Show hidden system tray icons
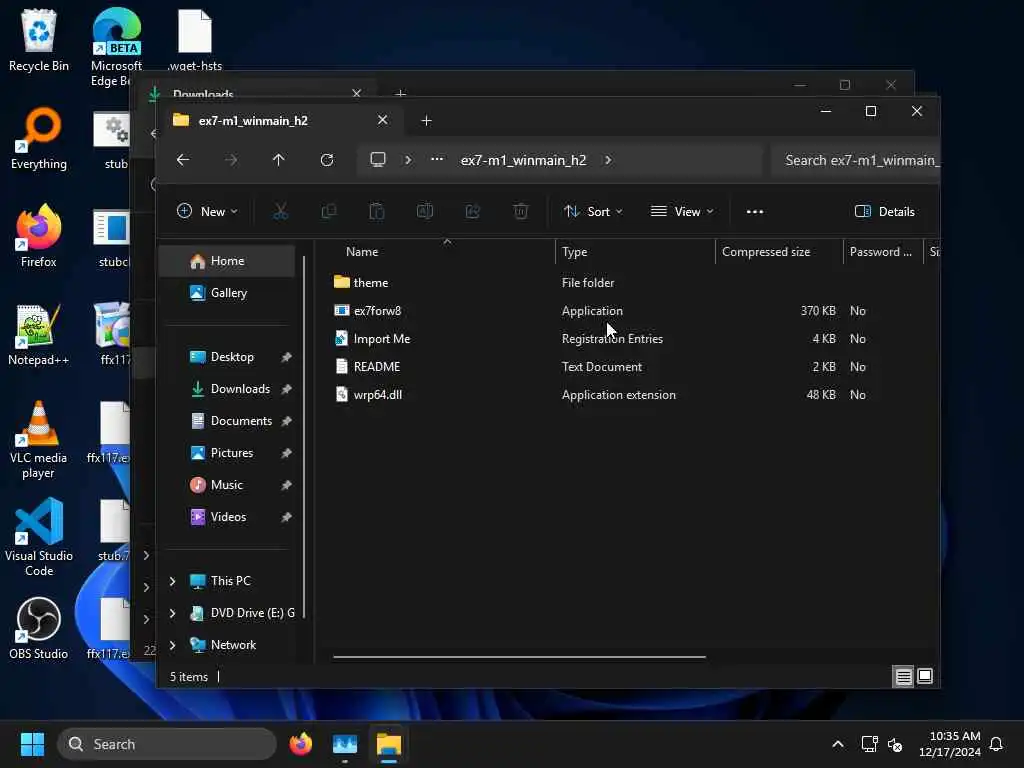The width and height of the screenshot is (1024, 768). click(837, 744)
